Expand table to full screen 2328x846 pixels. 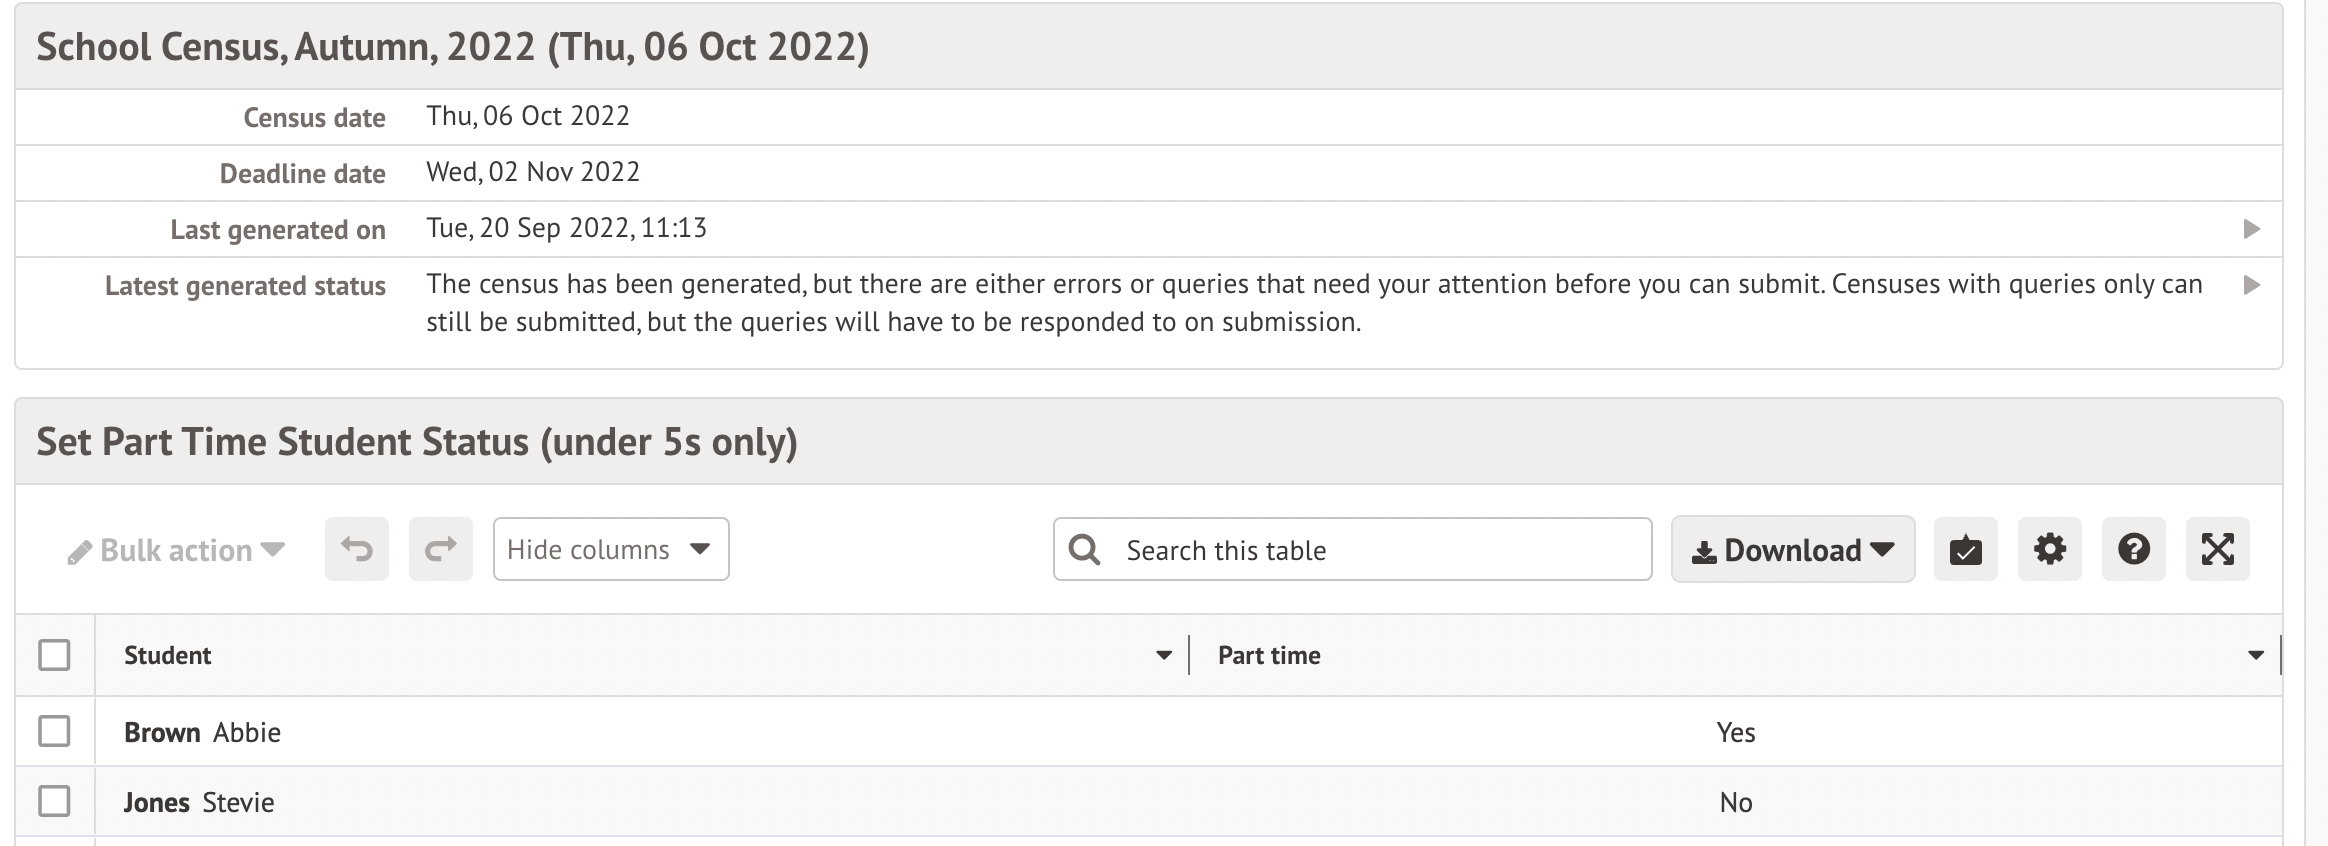2218,549
